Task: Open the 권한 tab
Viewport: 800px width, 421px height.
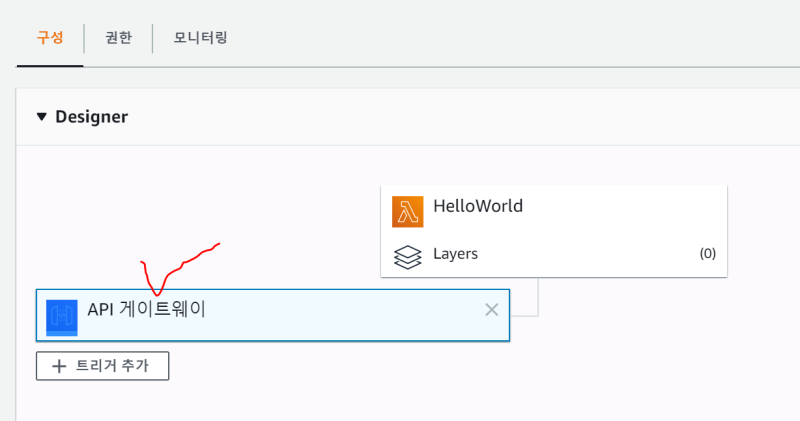Action: point(118,38)
